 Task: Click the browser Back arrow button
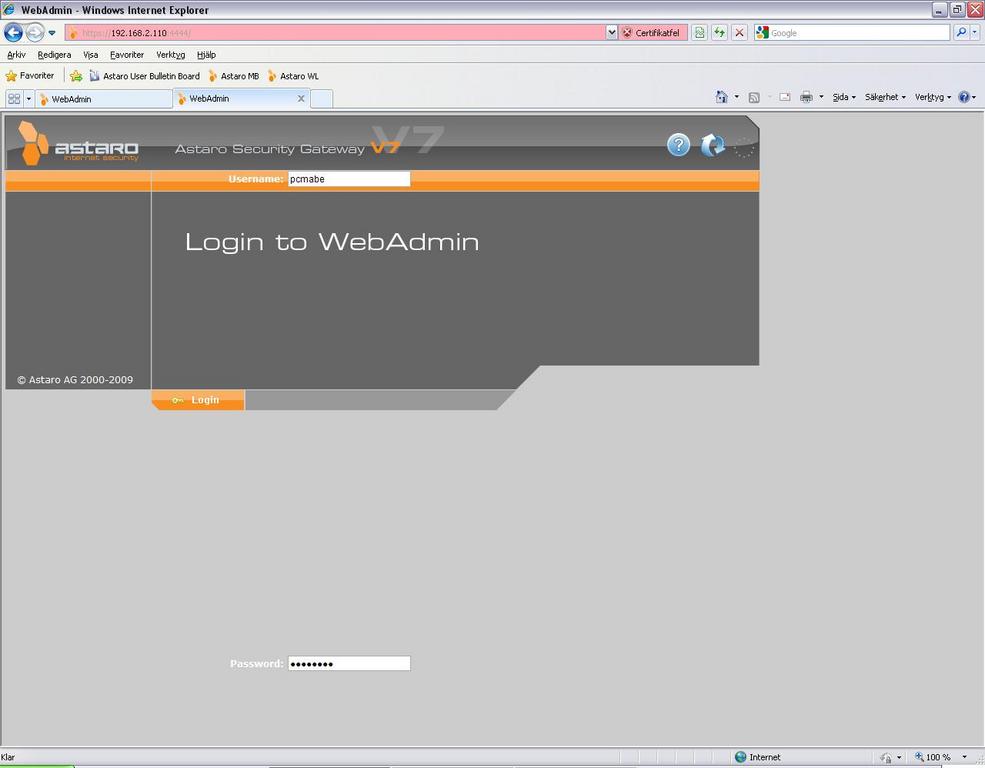pyautogui.click(x=13, y=32)
